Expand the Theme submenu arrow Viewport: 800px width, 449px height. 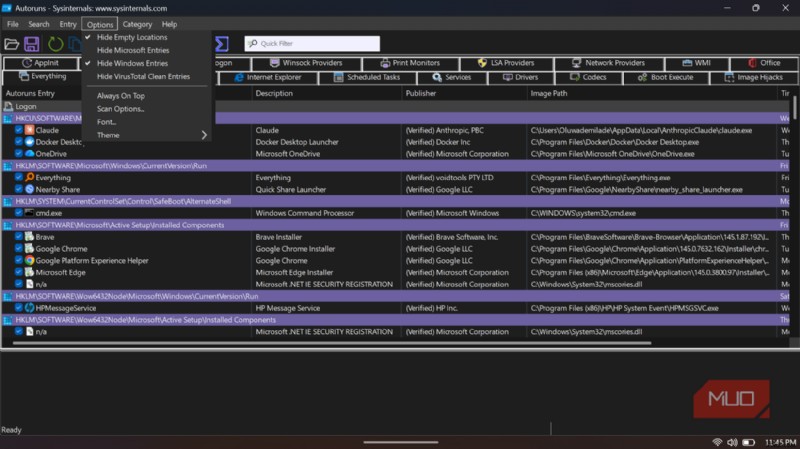pyautogui.click(x=204, y=135)
